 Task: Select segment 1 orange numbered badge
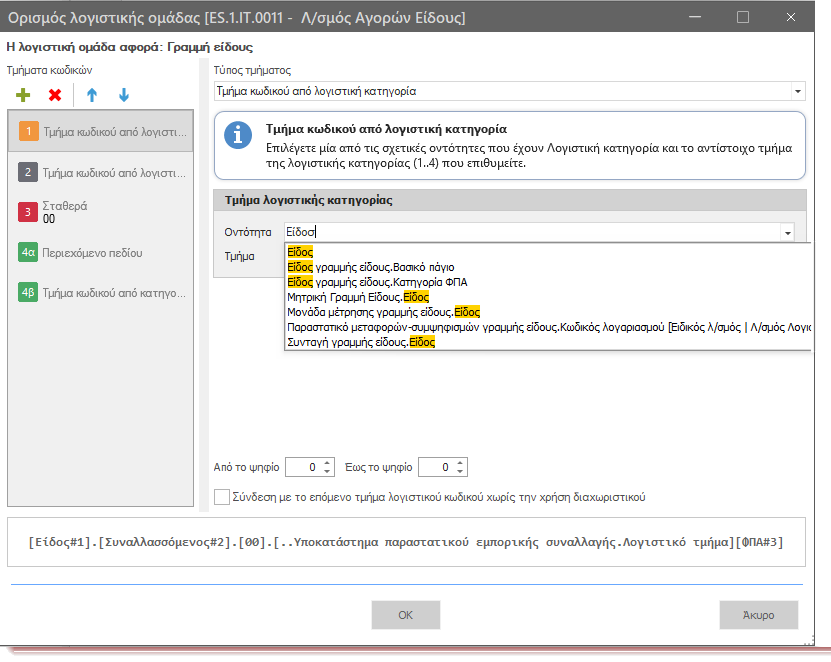[28, 131]
